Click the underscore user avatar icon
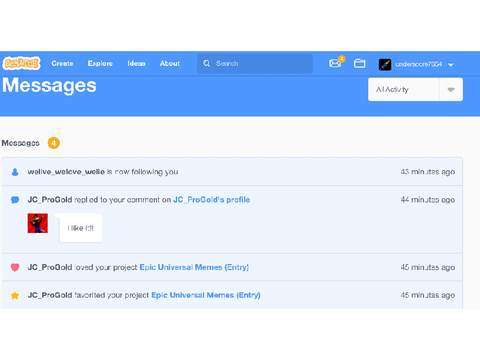Viewport: 480px width, 360px height. pyautogui.click(x=385, y=64)
